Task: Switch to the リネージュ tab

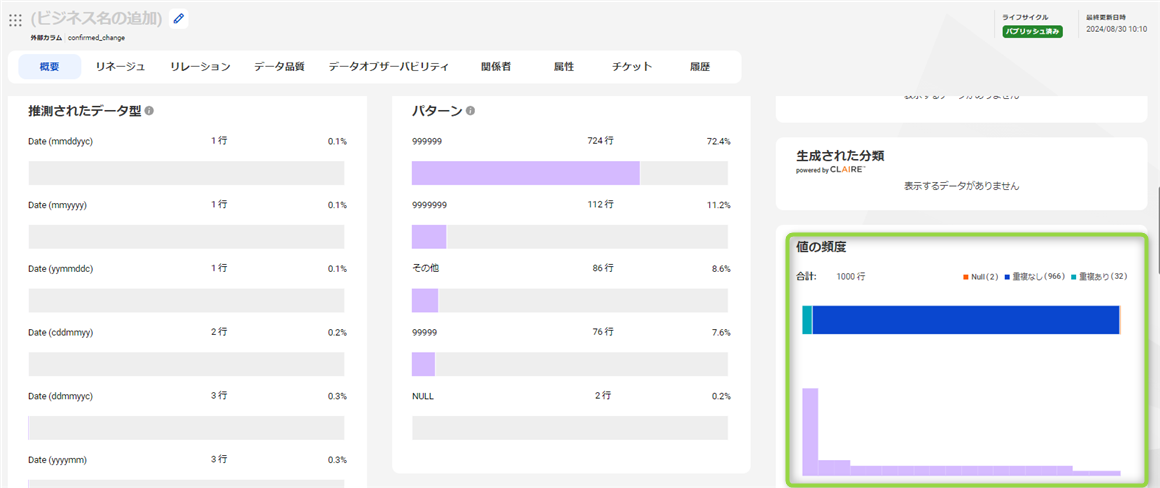Action: tap(120, 67)
